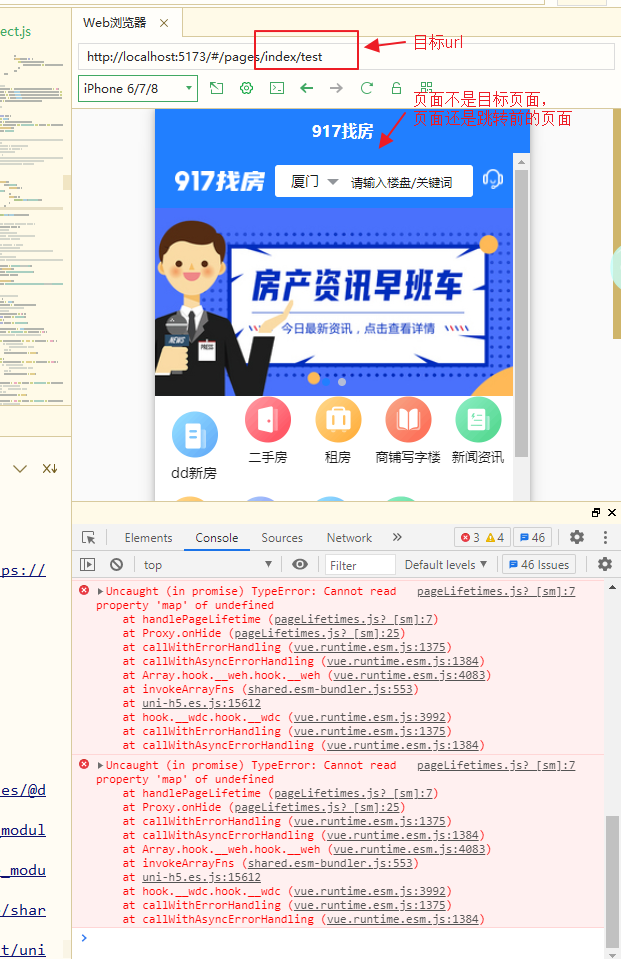Switch to the Sources tab
Image resolution: width=621 pixels, height=959 pixels.
pos(282,538)
